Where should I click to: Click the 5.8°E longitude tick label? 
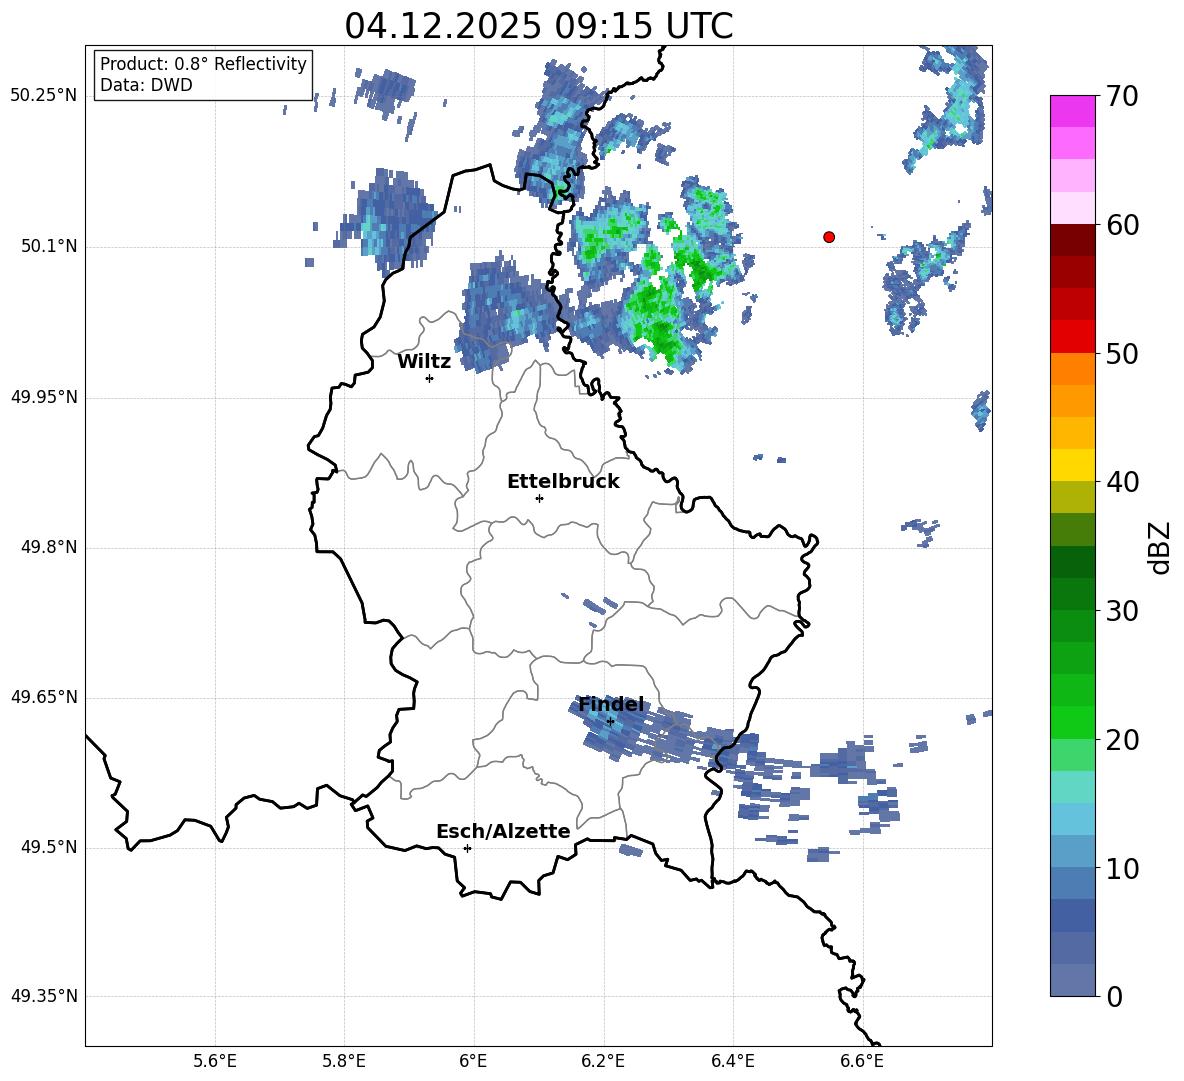(344, 1061)
